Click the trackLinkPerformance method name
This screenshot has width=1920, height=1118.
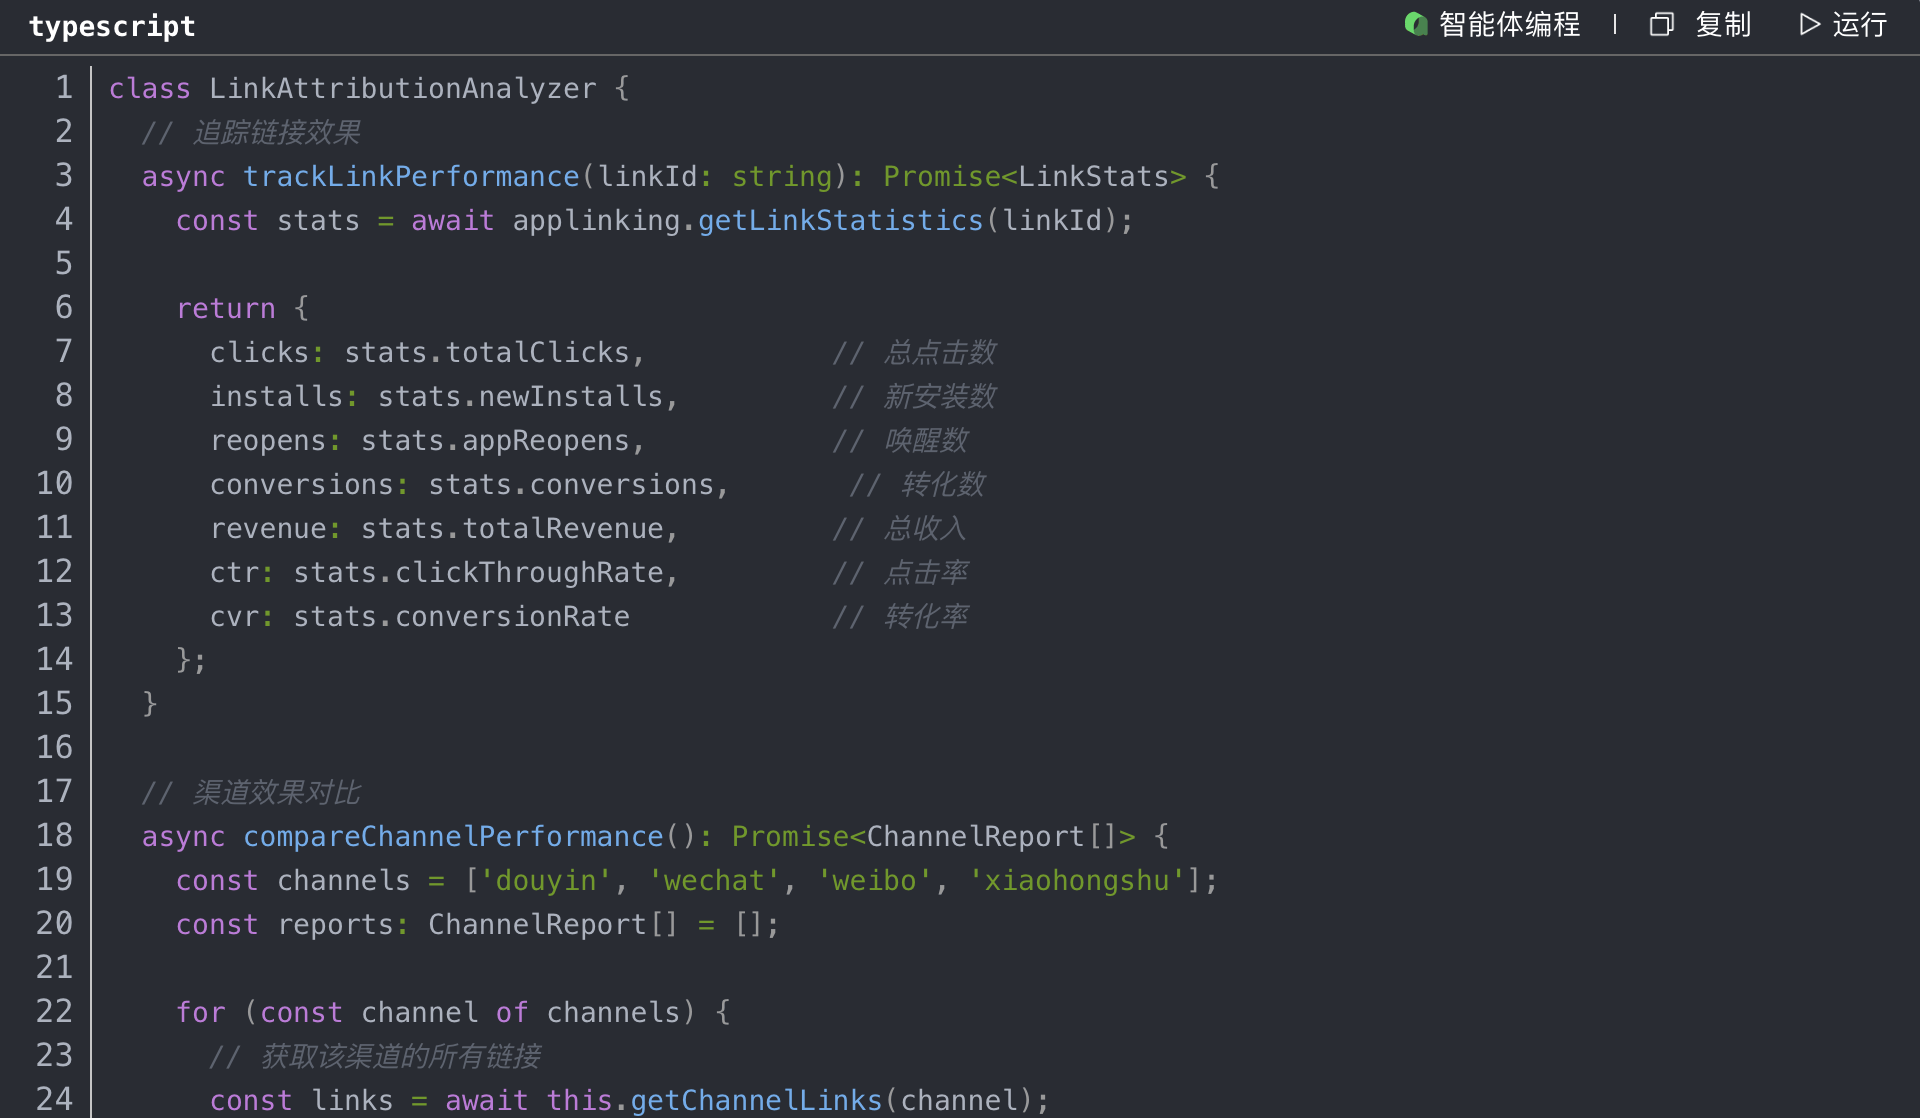pyautogui.click(x=411, y=176)
